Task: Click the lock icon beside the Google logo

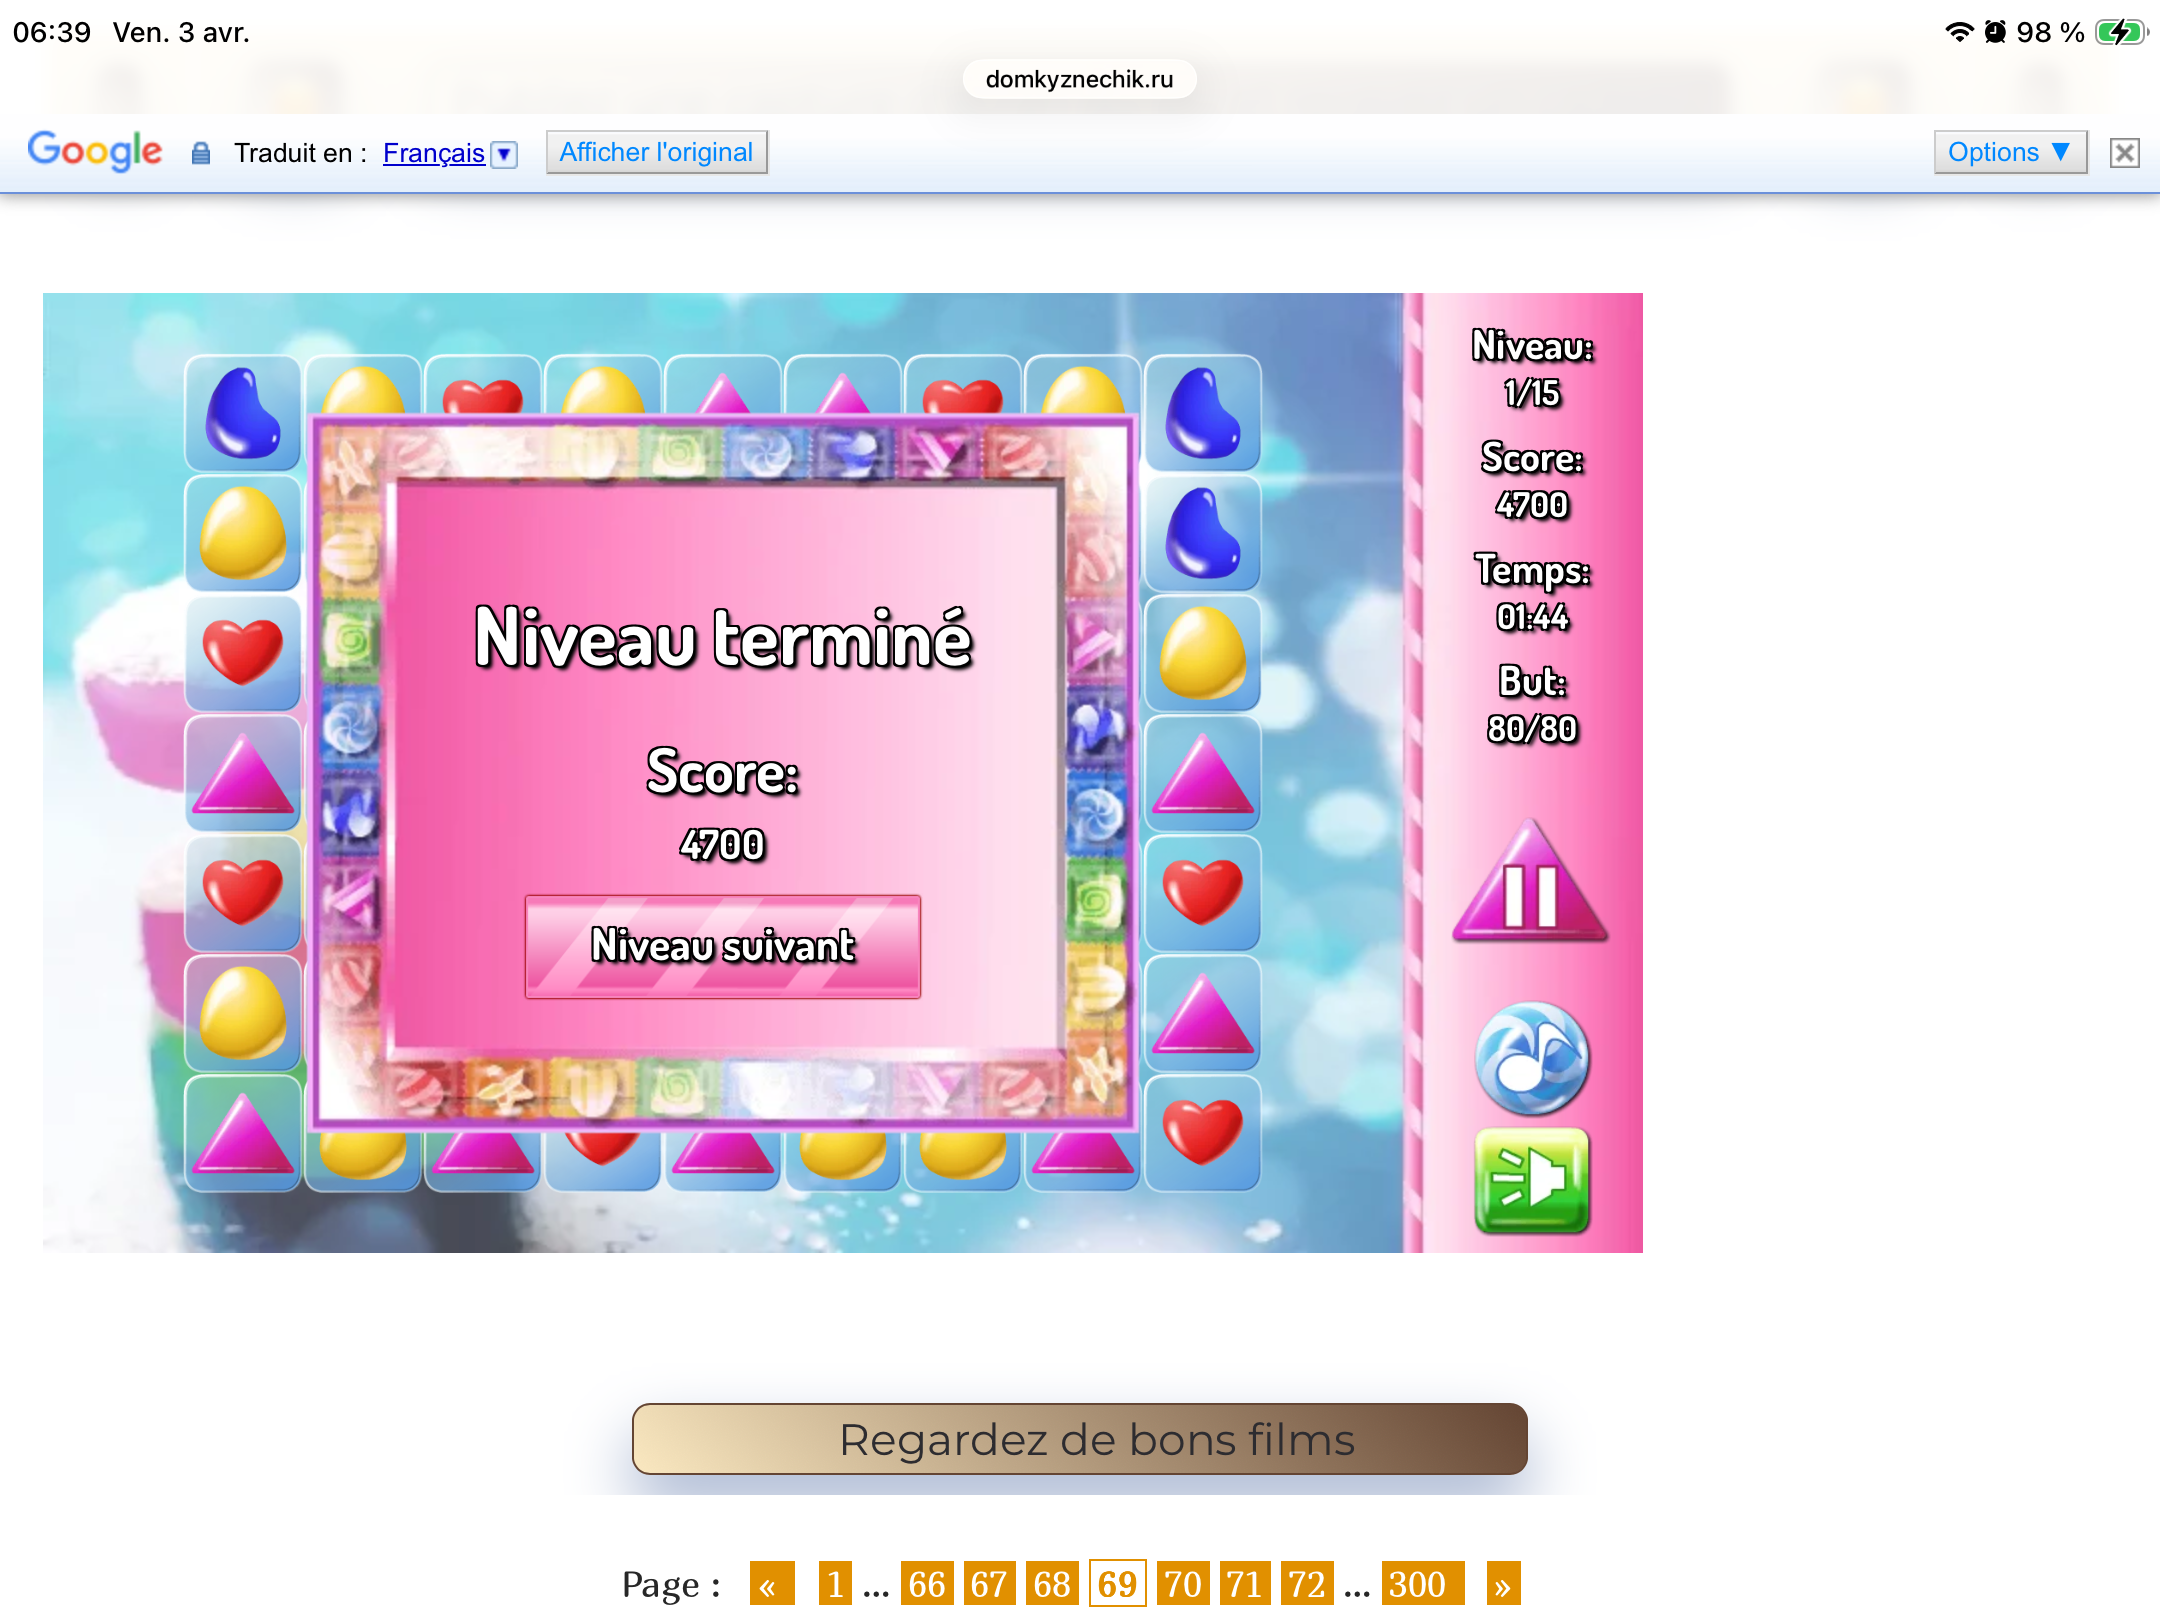Action: tap(201, 153)
